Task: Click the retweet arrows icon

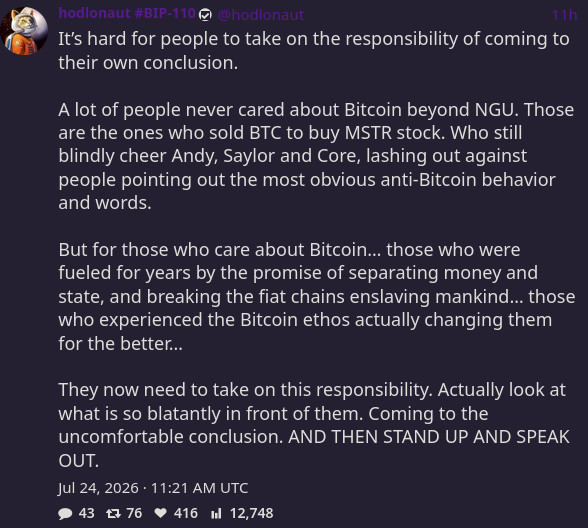Action: [x=113, y=513]
